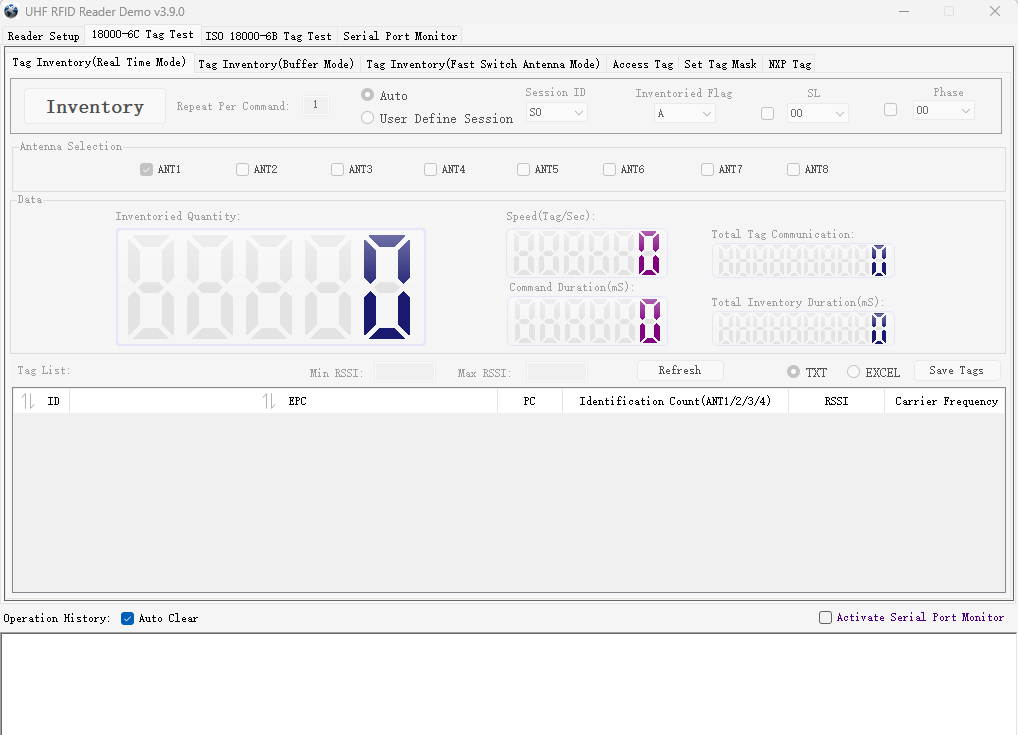Click the Command Duration (mS) display

[587, 321]
